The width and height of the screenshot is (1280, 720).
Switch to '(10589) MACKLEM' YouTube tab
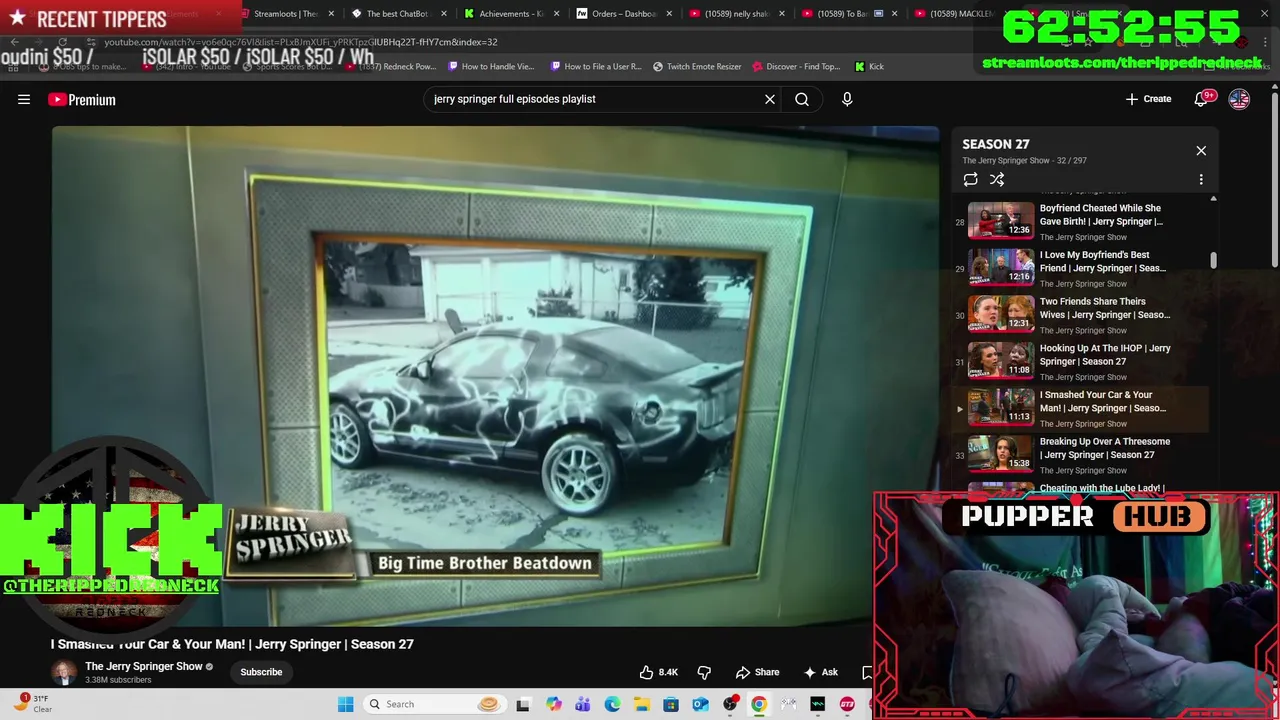(960, 14)
